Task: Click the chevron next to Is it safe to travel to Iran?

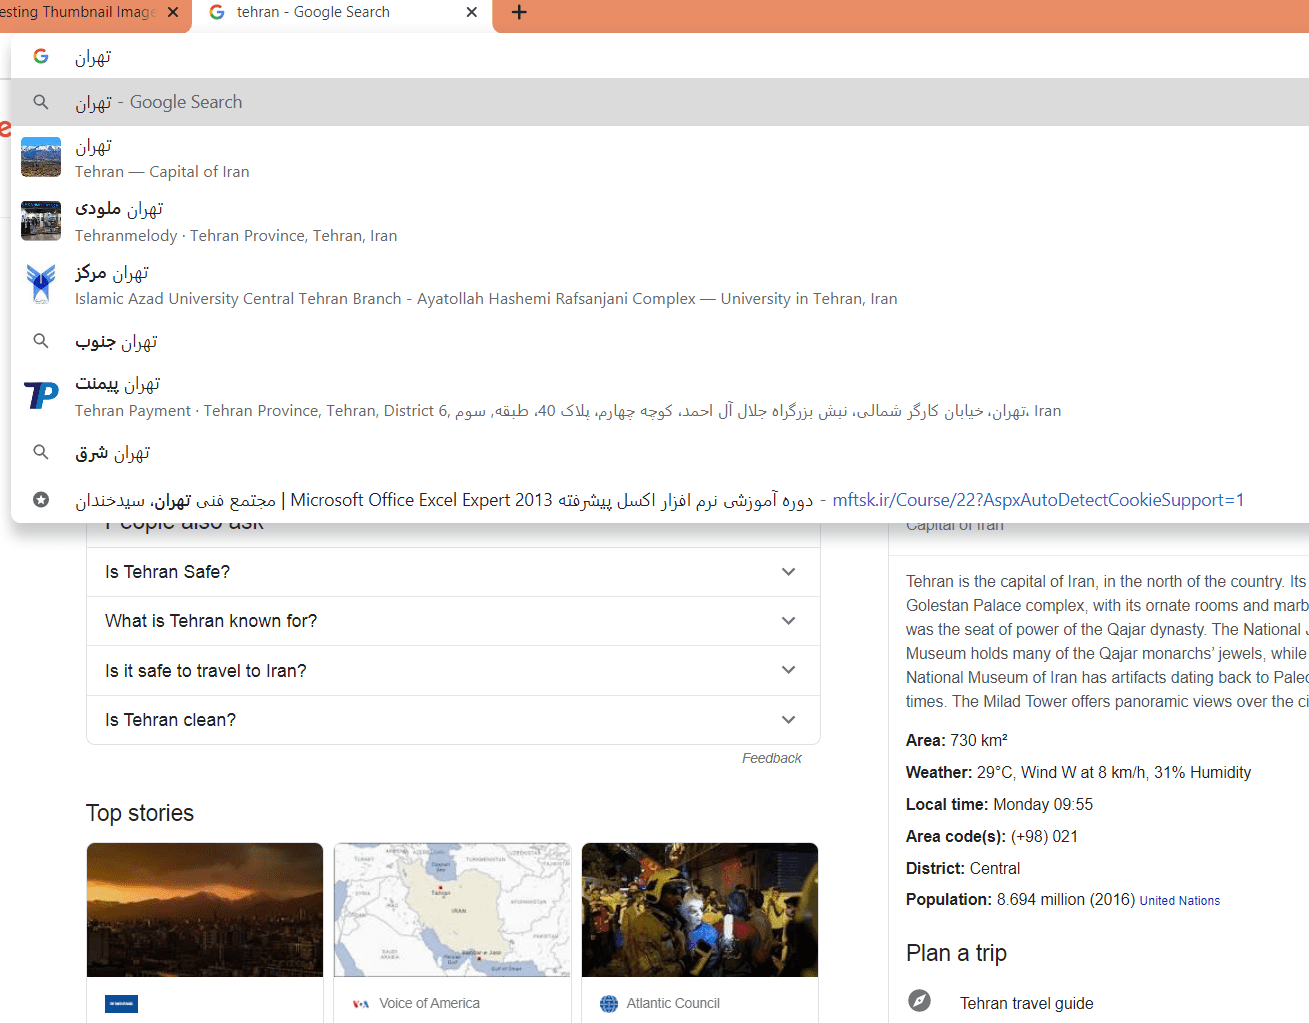Action: click(788, 670)
